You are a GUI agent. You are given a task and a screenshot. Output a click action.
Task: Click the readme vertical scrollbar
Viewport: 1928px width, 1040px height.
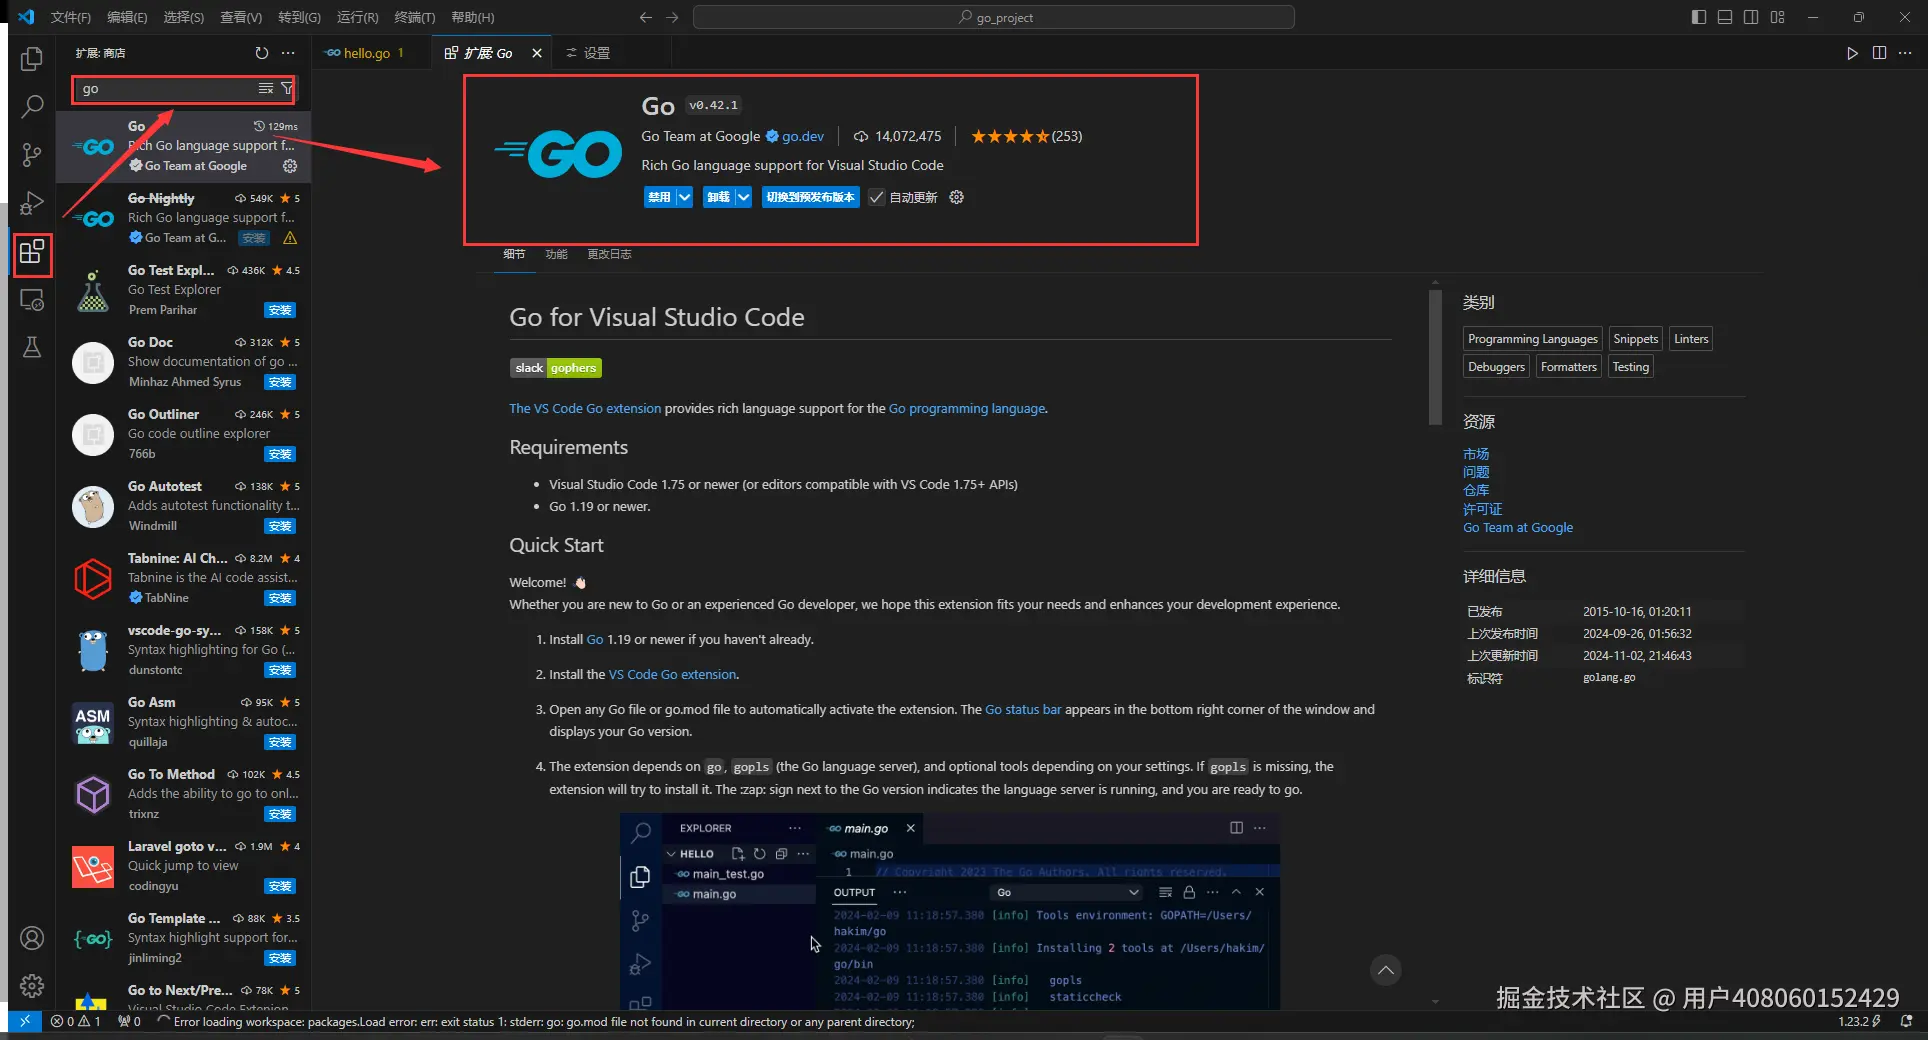[1435, 356]
